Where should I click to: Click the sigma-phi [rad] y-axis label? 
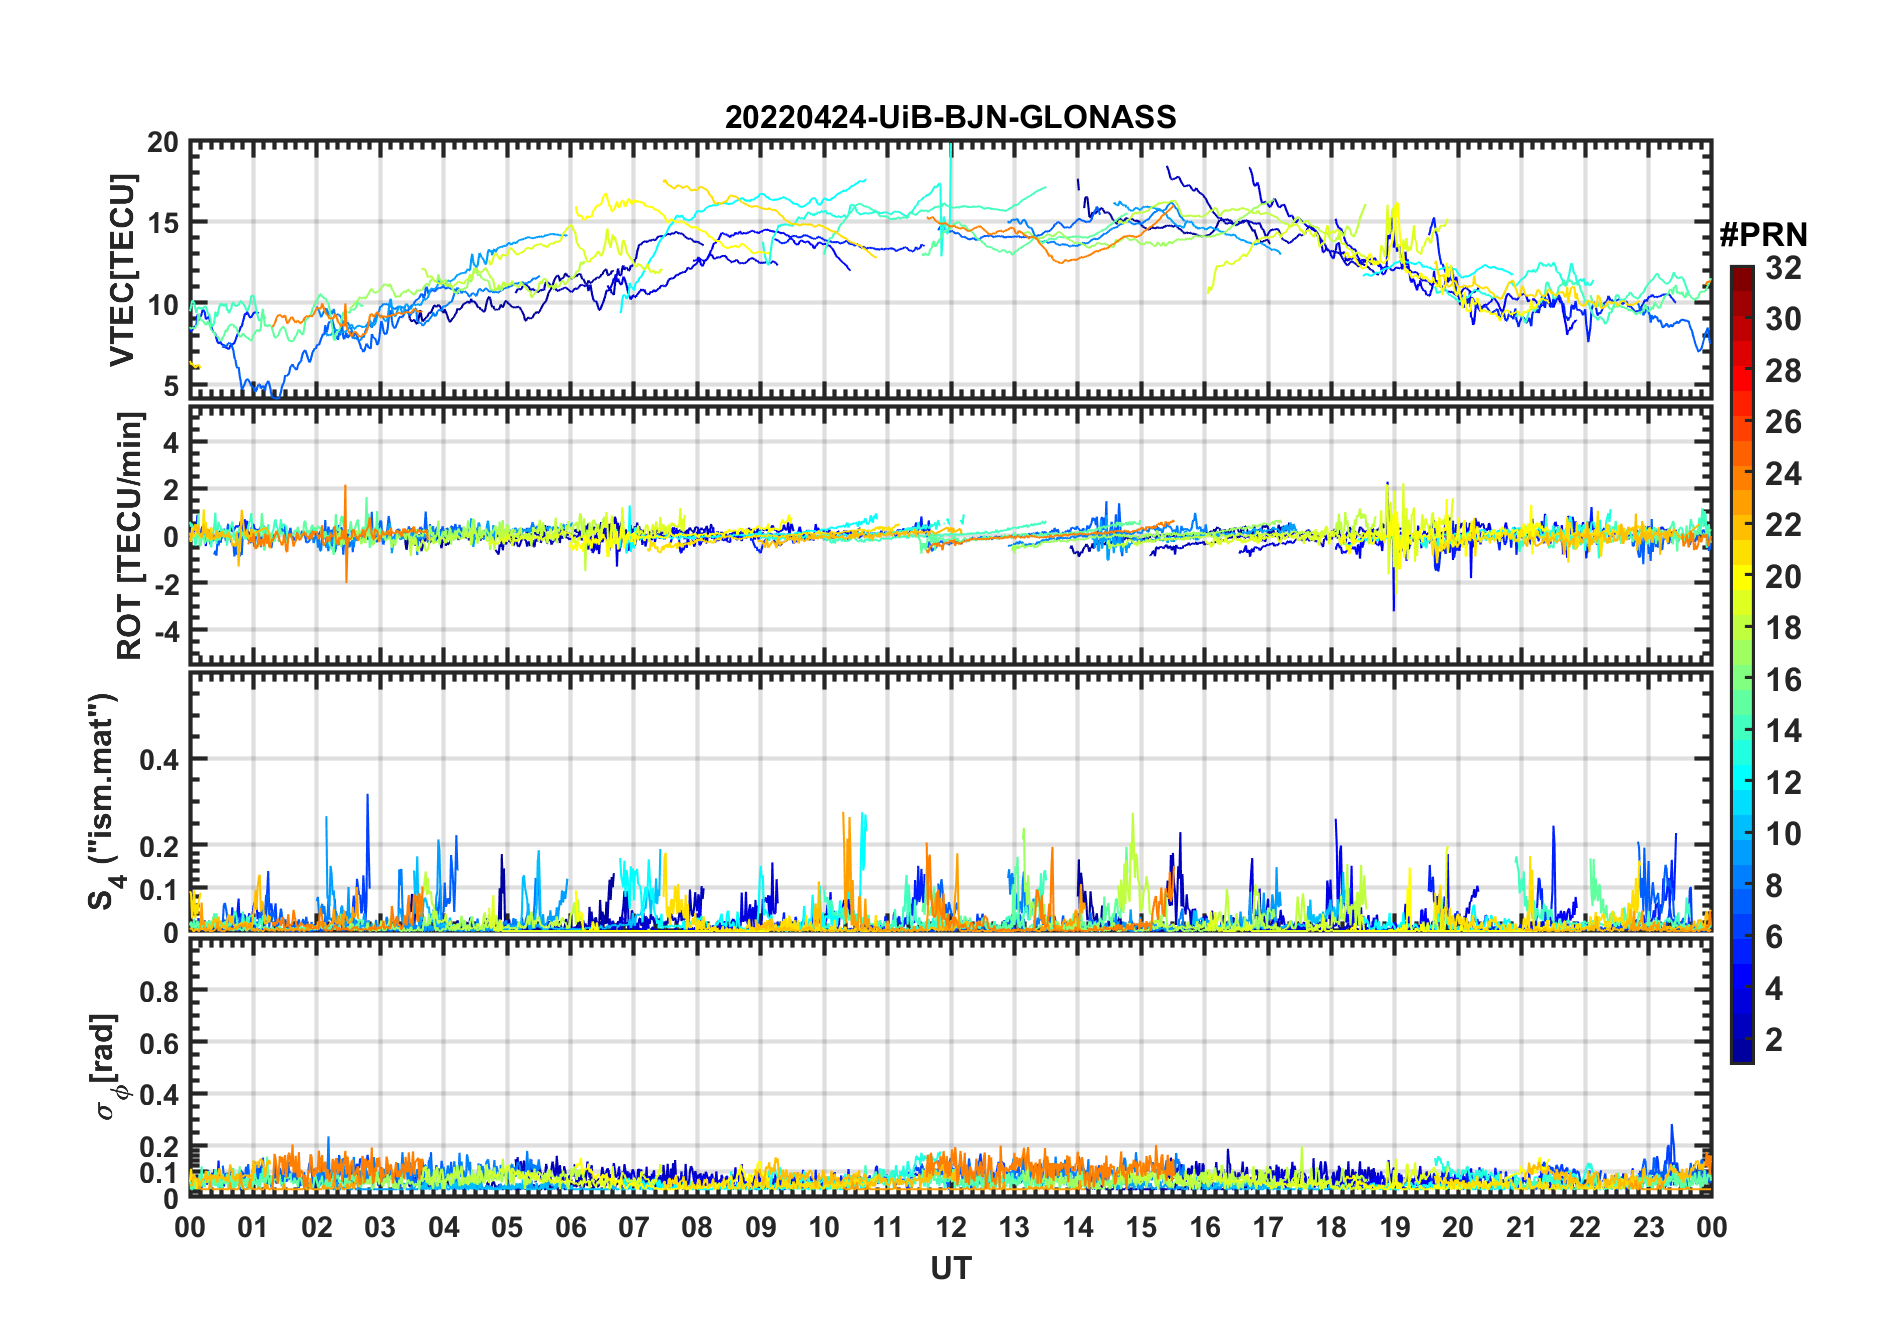pos(106,1066)
